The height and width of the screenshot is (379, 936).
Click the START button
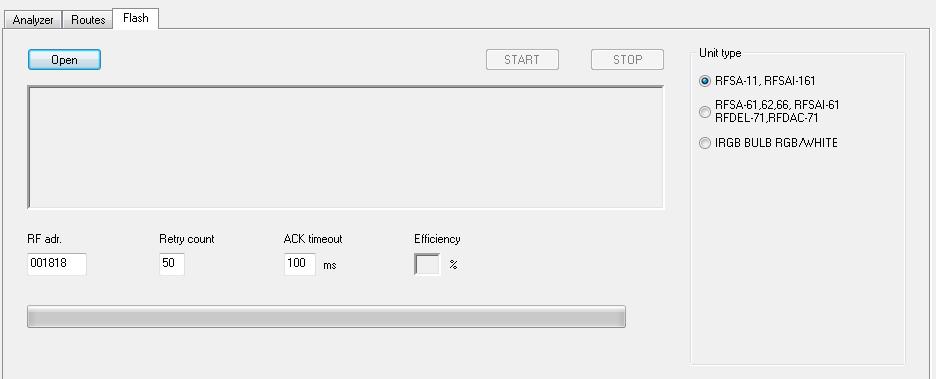[x=522, y=60]
